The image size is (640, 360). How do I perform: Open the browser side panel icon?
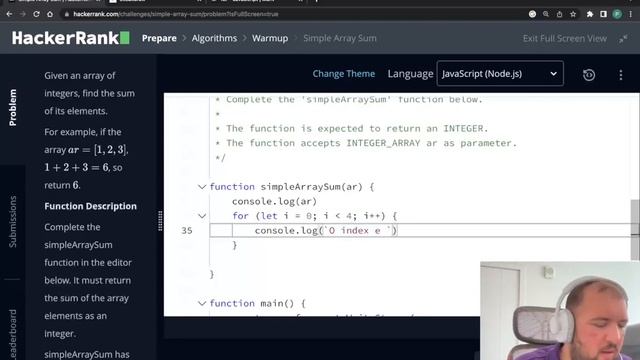[x=603, y=14]
